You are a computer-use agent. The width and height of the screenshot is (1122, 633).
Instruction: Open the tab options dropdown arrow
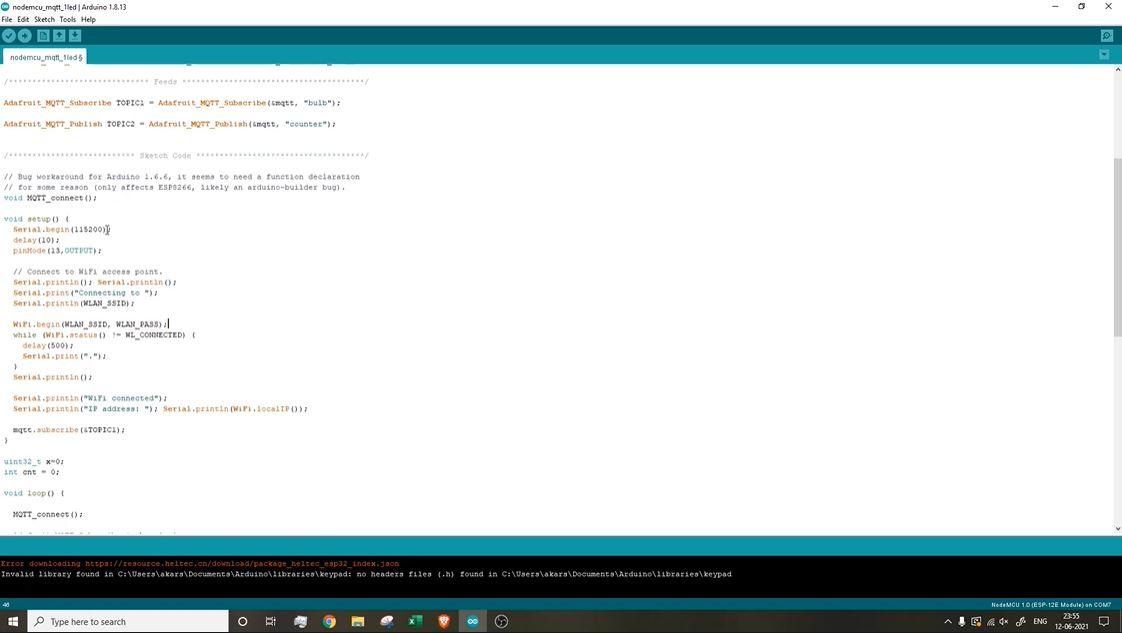[x=1103, y=55]
